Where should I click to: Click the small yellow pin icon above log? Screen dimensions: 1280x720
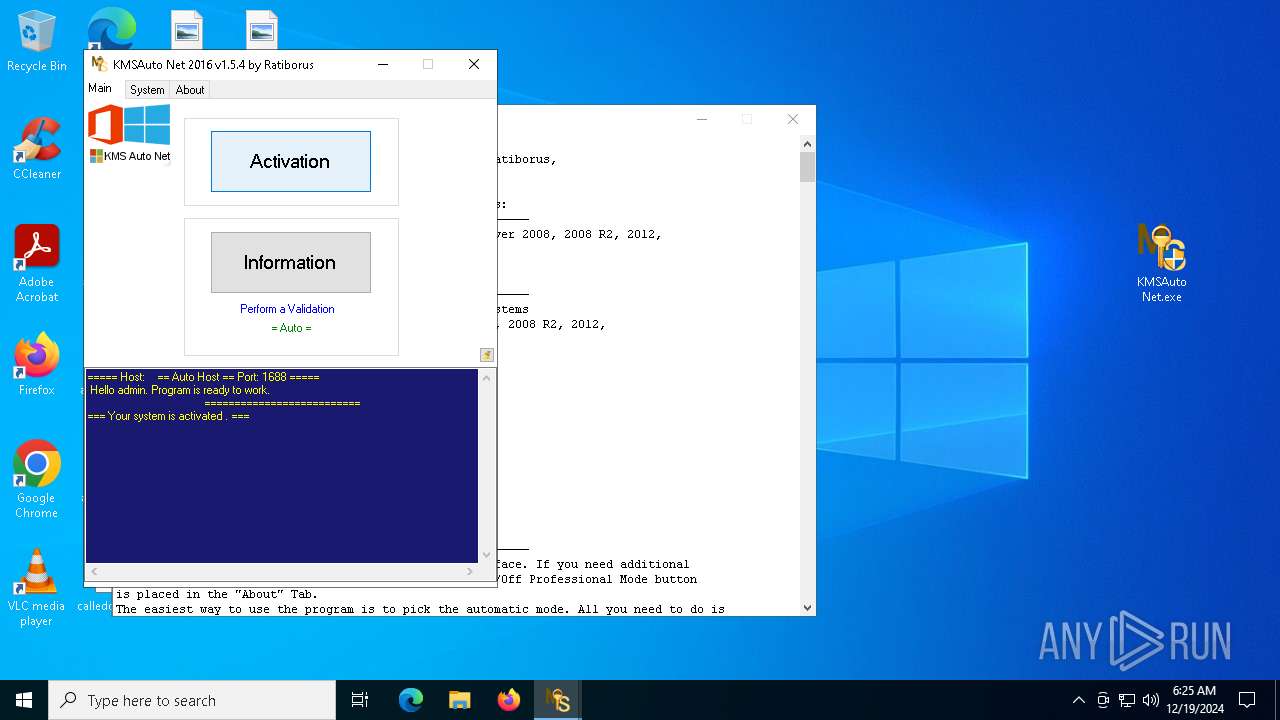click(x=487, y=355)
